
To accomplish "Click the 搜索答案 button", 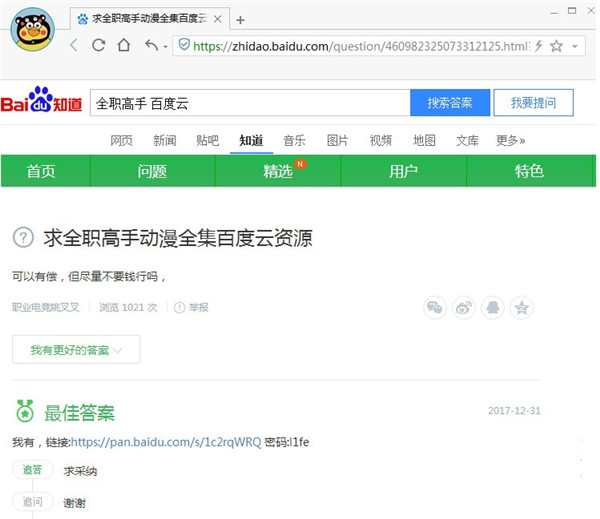I will [x=450, y=103].
